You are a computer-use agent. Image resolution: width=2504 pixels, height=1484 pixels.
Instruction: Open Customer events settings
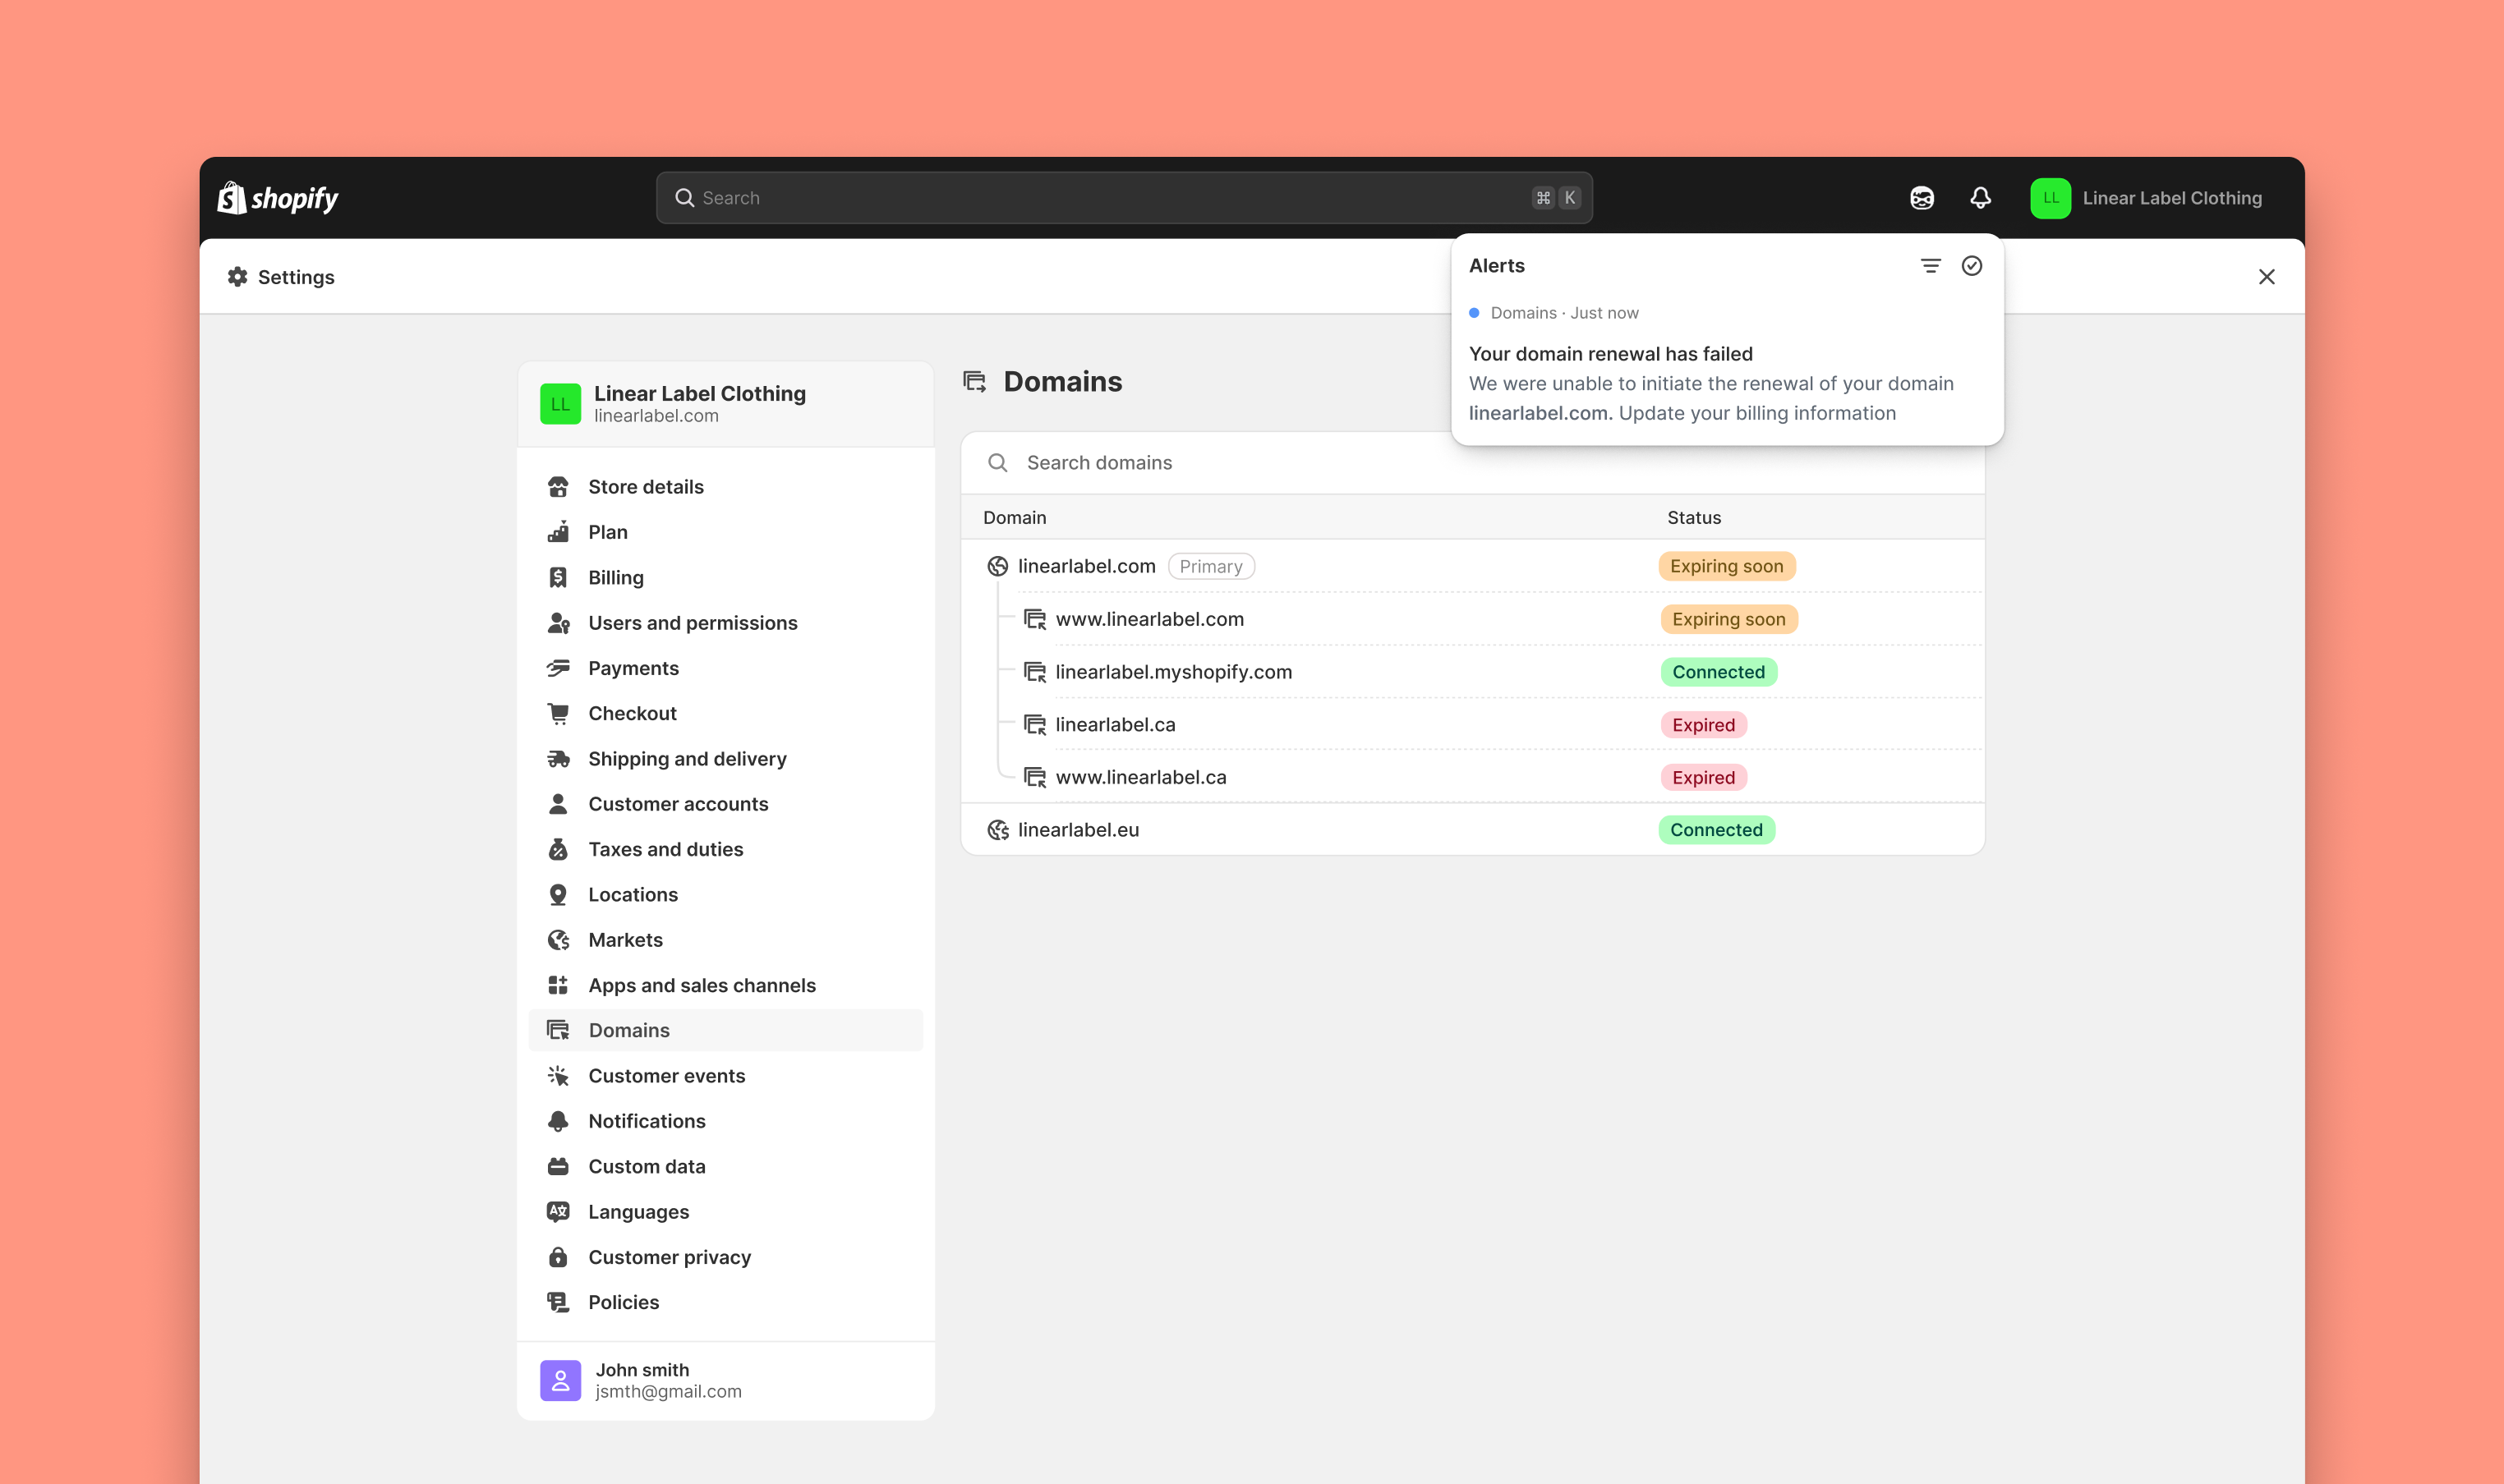[x=725, y=1076]
